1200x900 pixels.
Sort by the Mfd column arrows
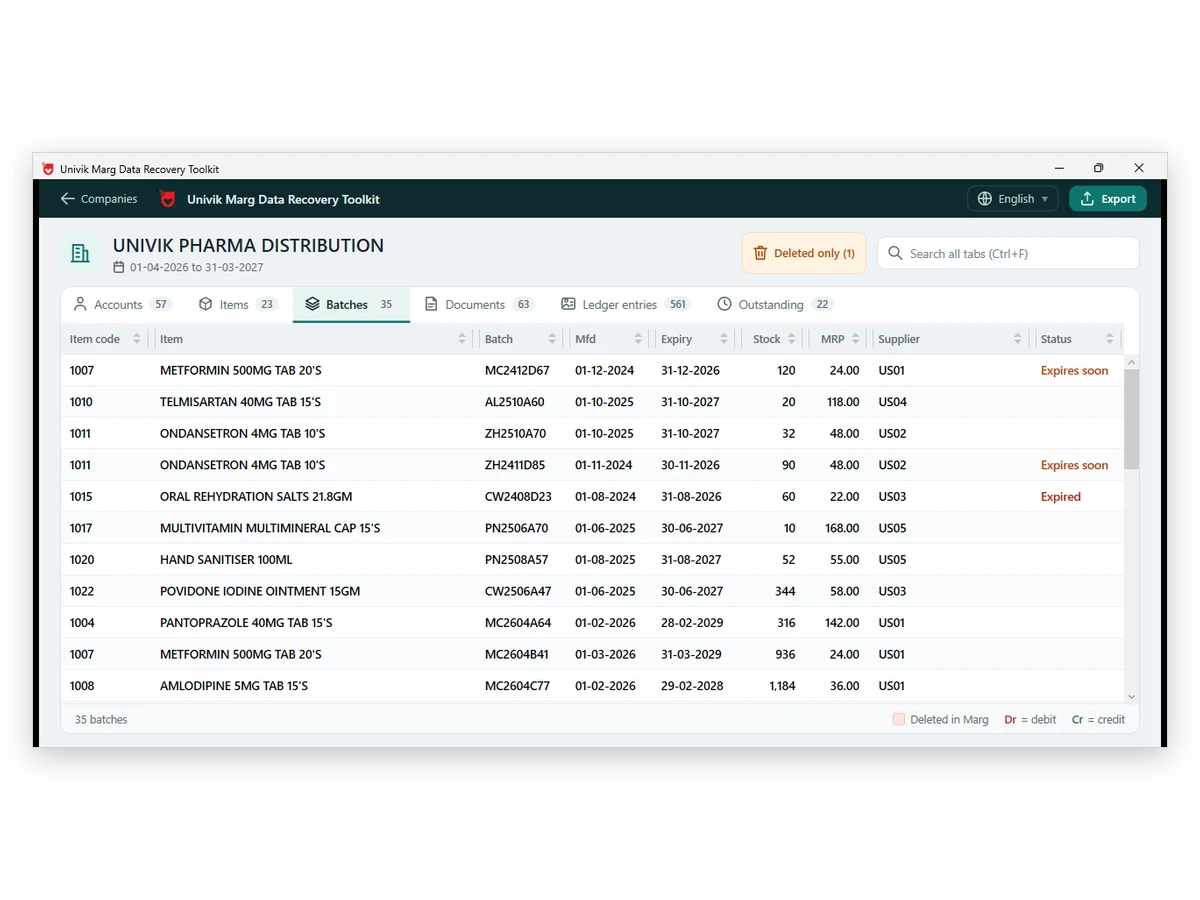click(x=638, y=339)
